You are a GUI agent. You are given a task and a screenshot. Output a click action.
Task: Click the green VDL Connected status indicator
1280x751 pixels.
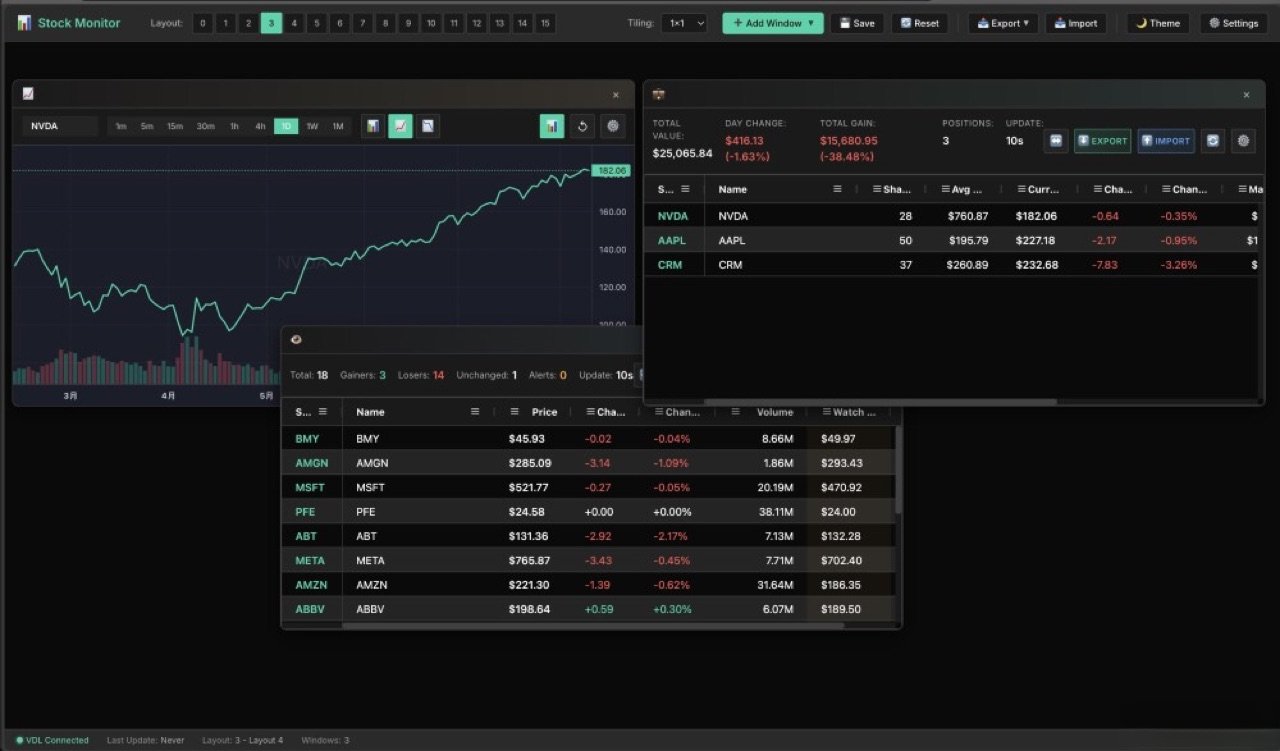click(x=19, y=741)
